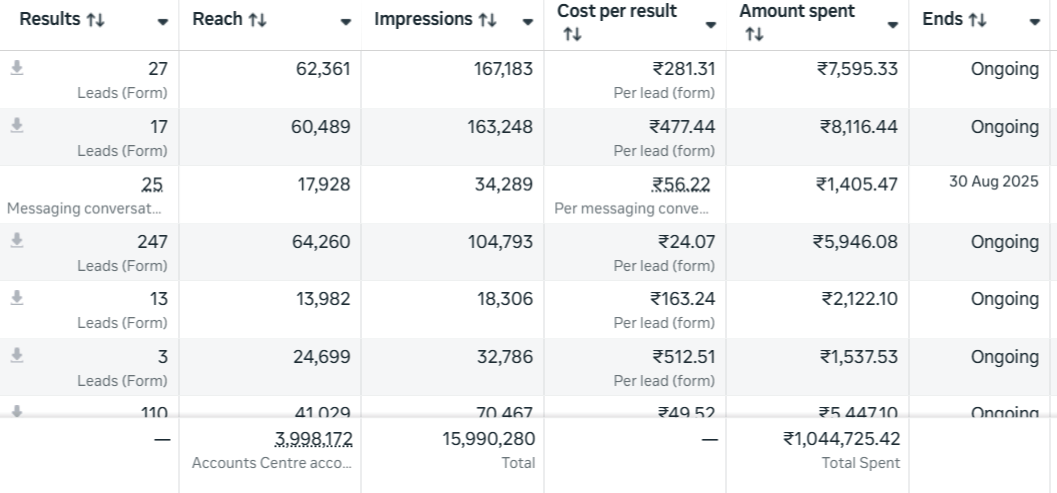Download leads for the 13 results row
Image resolution: width=1057 pixels, height=493 pixels.
17,298
